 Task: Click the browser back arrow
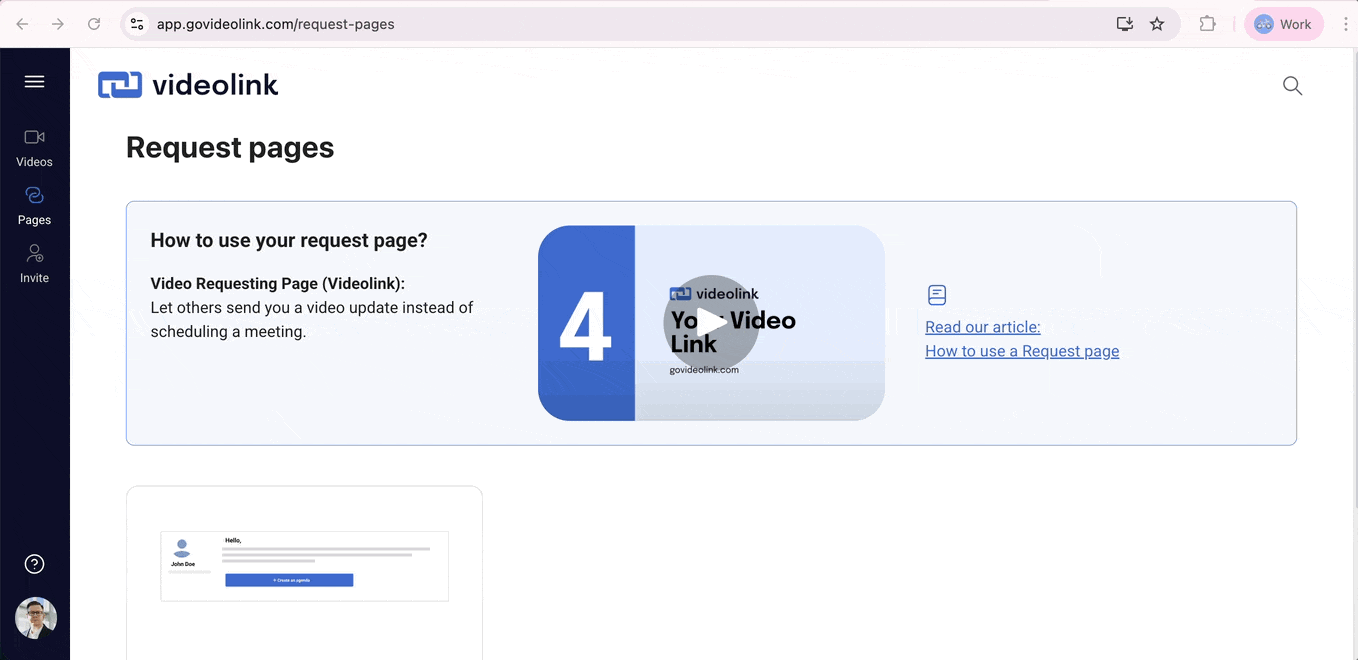pos(22,24)
